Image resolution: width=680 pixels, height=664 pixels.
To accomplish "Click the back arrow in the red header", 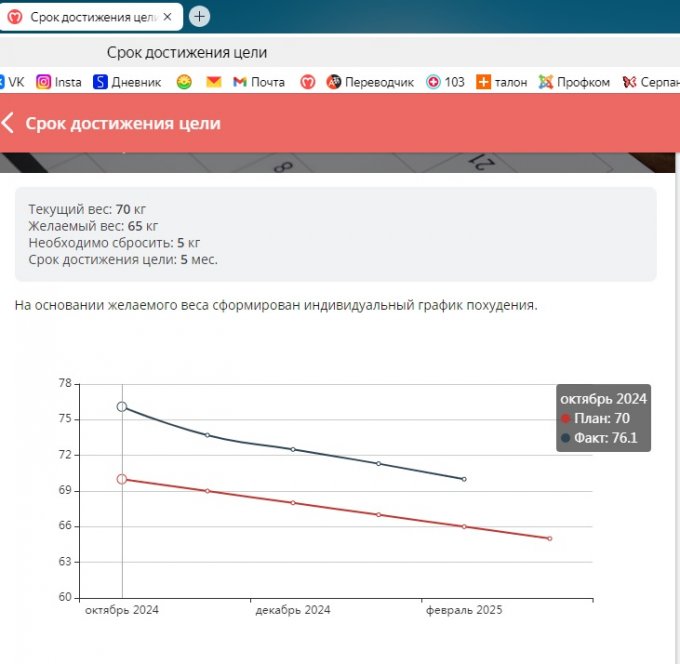I will 9,123.
